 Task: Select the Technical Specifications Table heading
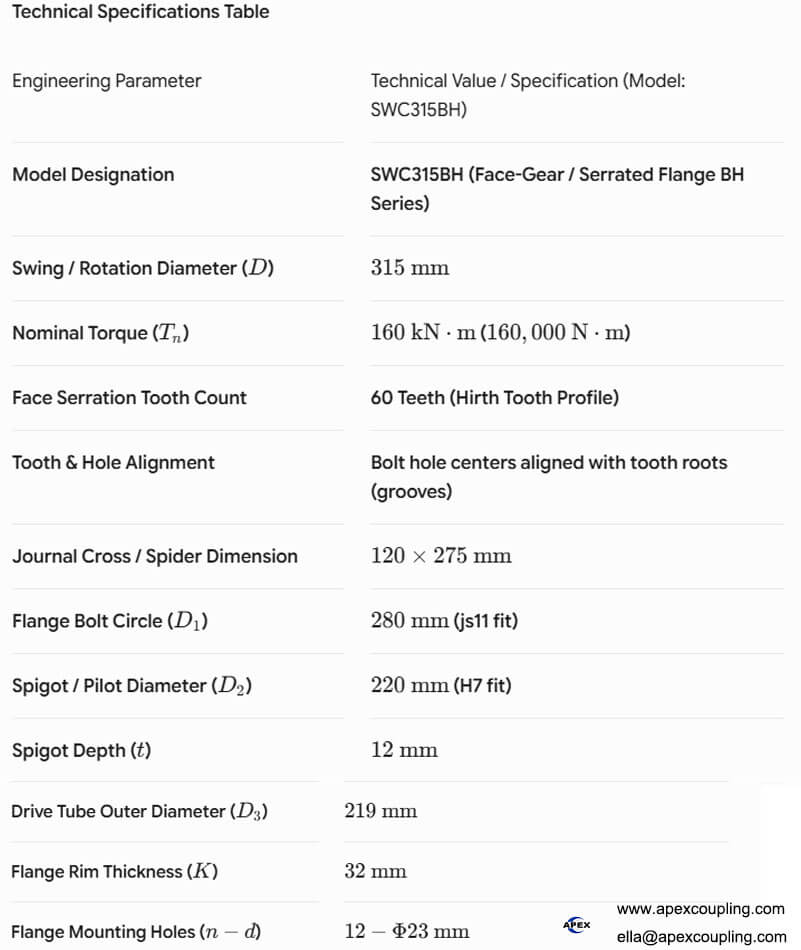141,12
